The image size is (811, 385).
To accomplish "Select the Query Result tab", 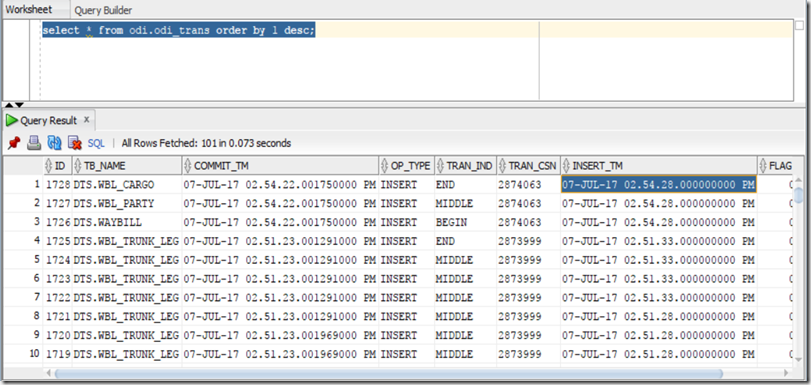I will [x=49, y=121].
